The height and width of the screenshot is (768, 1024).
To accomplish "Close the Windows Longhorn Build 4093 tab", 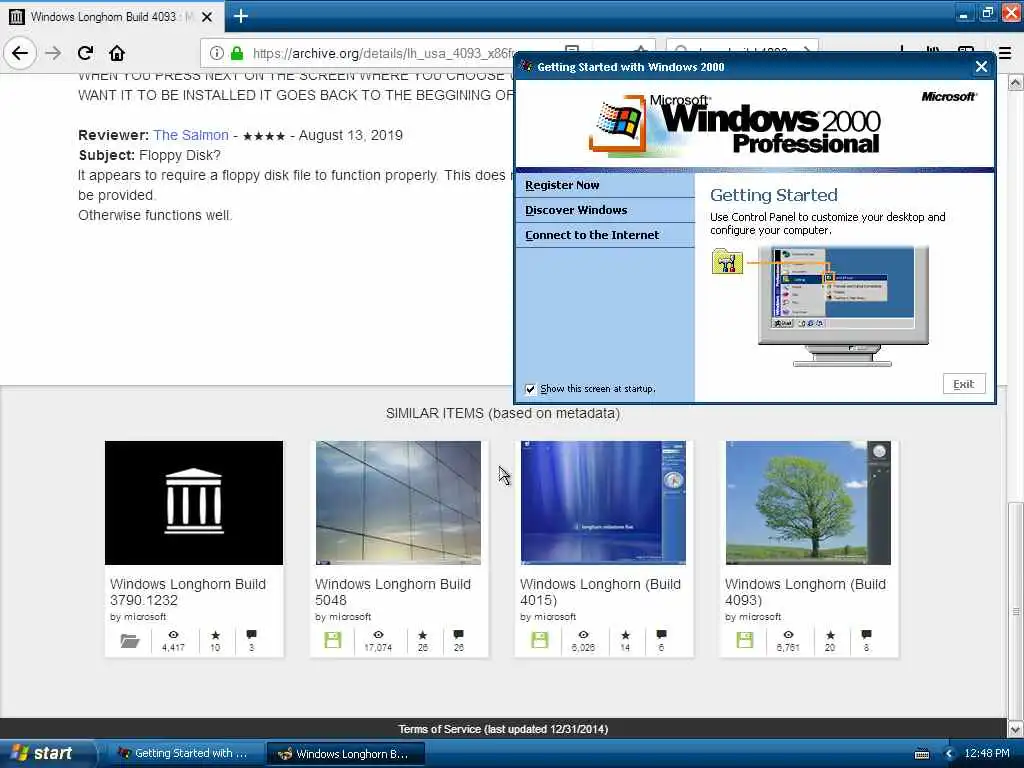I will 207,17.
